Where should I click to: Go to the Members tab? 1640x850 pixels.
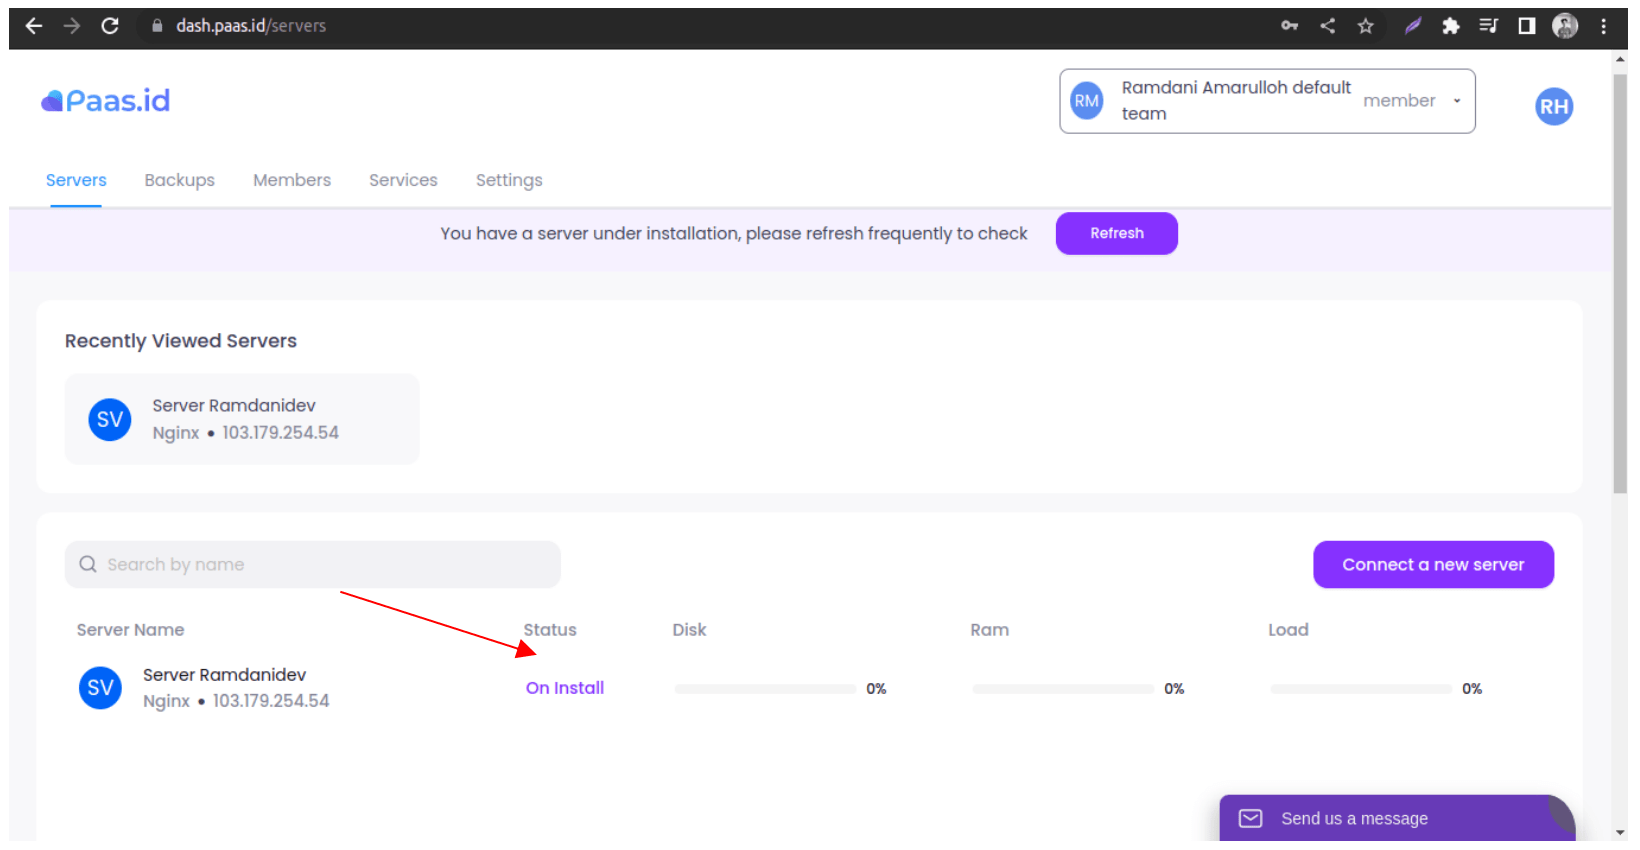292,180
